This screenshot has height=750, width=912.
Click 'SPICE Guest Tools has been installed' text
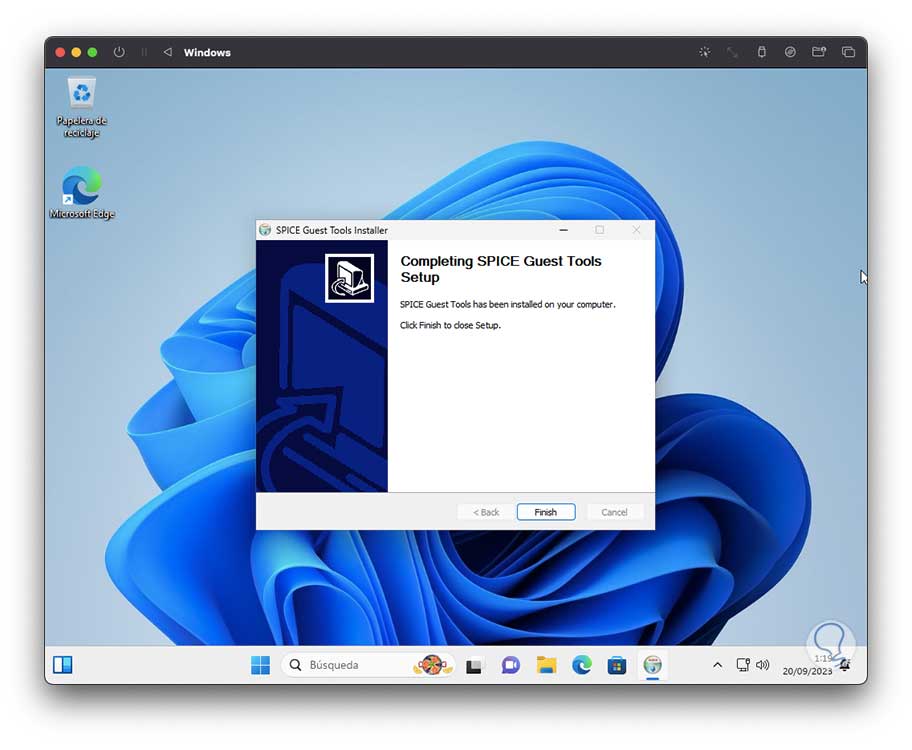(x=507, y=304)
